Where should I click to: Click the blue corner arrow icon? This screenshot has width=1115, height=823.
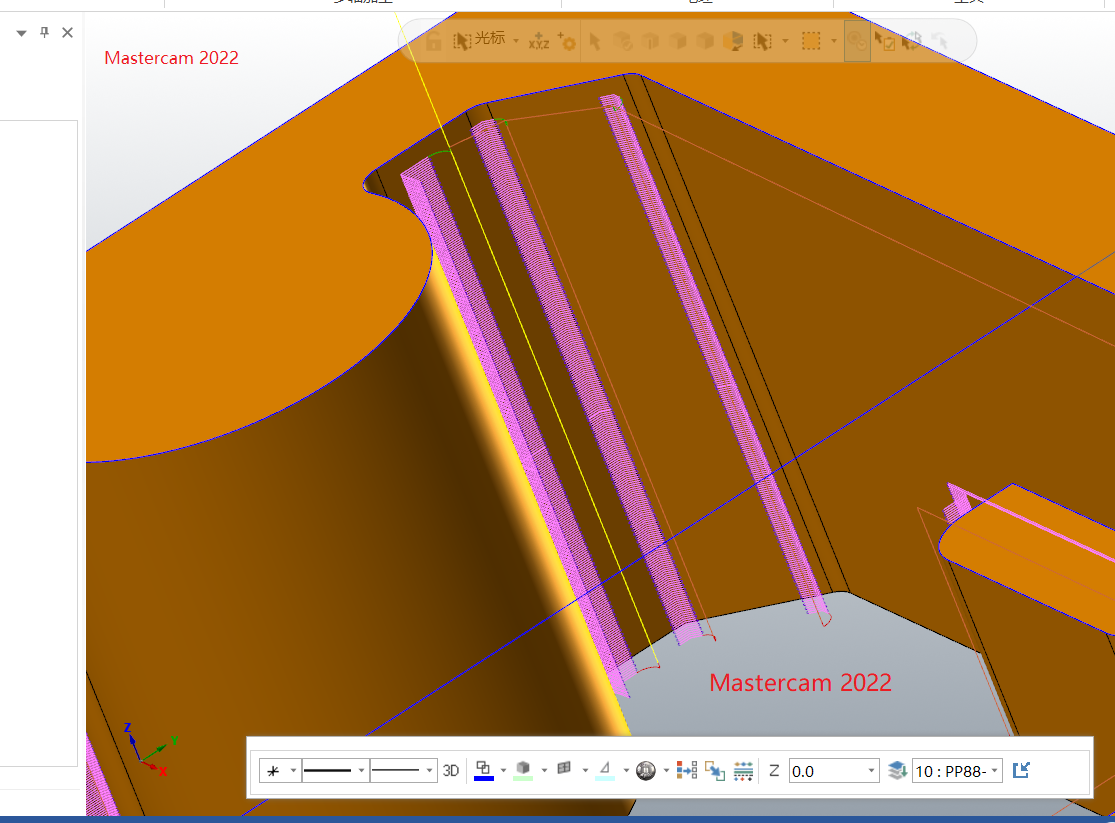click(x=1020, y=770)
